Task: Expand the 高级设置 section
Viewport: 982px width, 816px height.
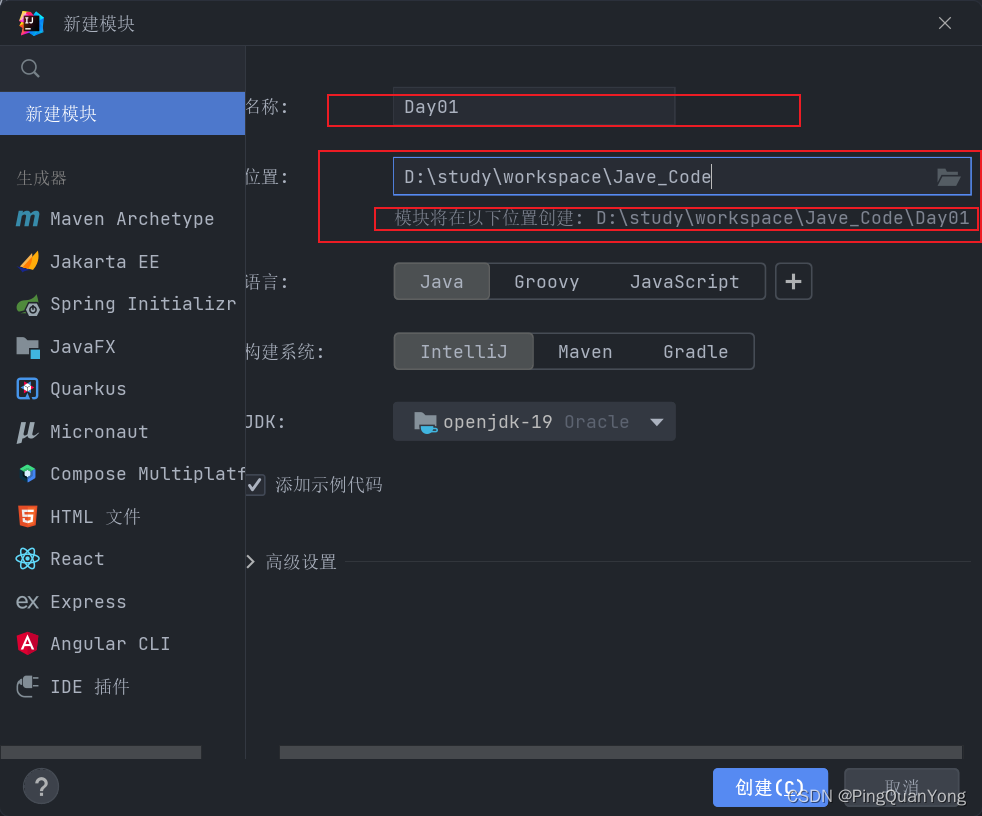Action: click(251, 562)
